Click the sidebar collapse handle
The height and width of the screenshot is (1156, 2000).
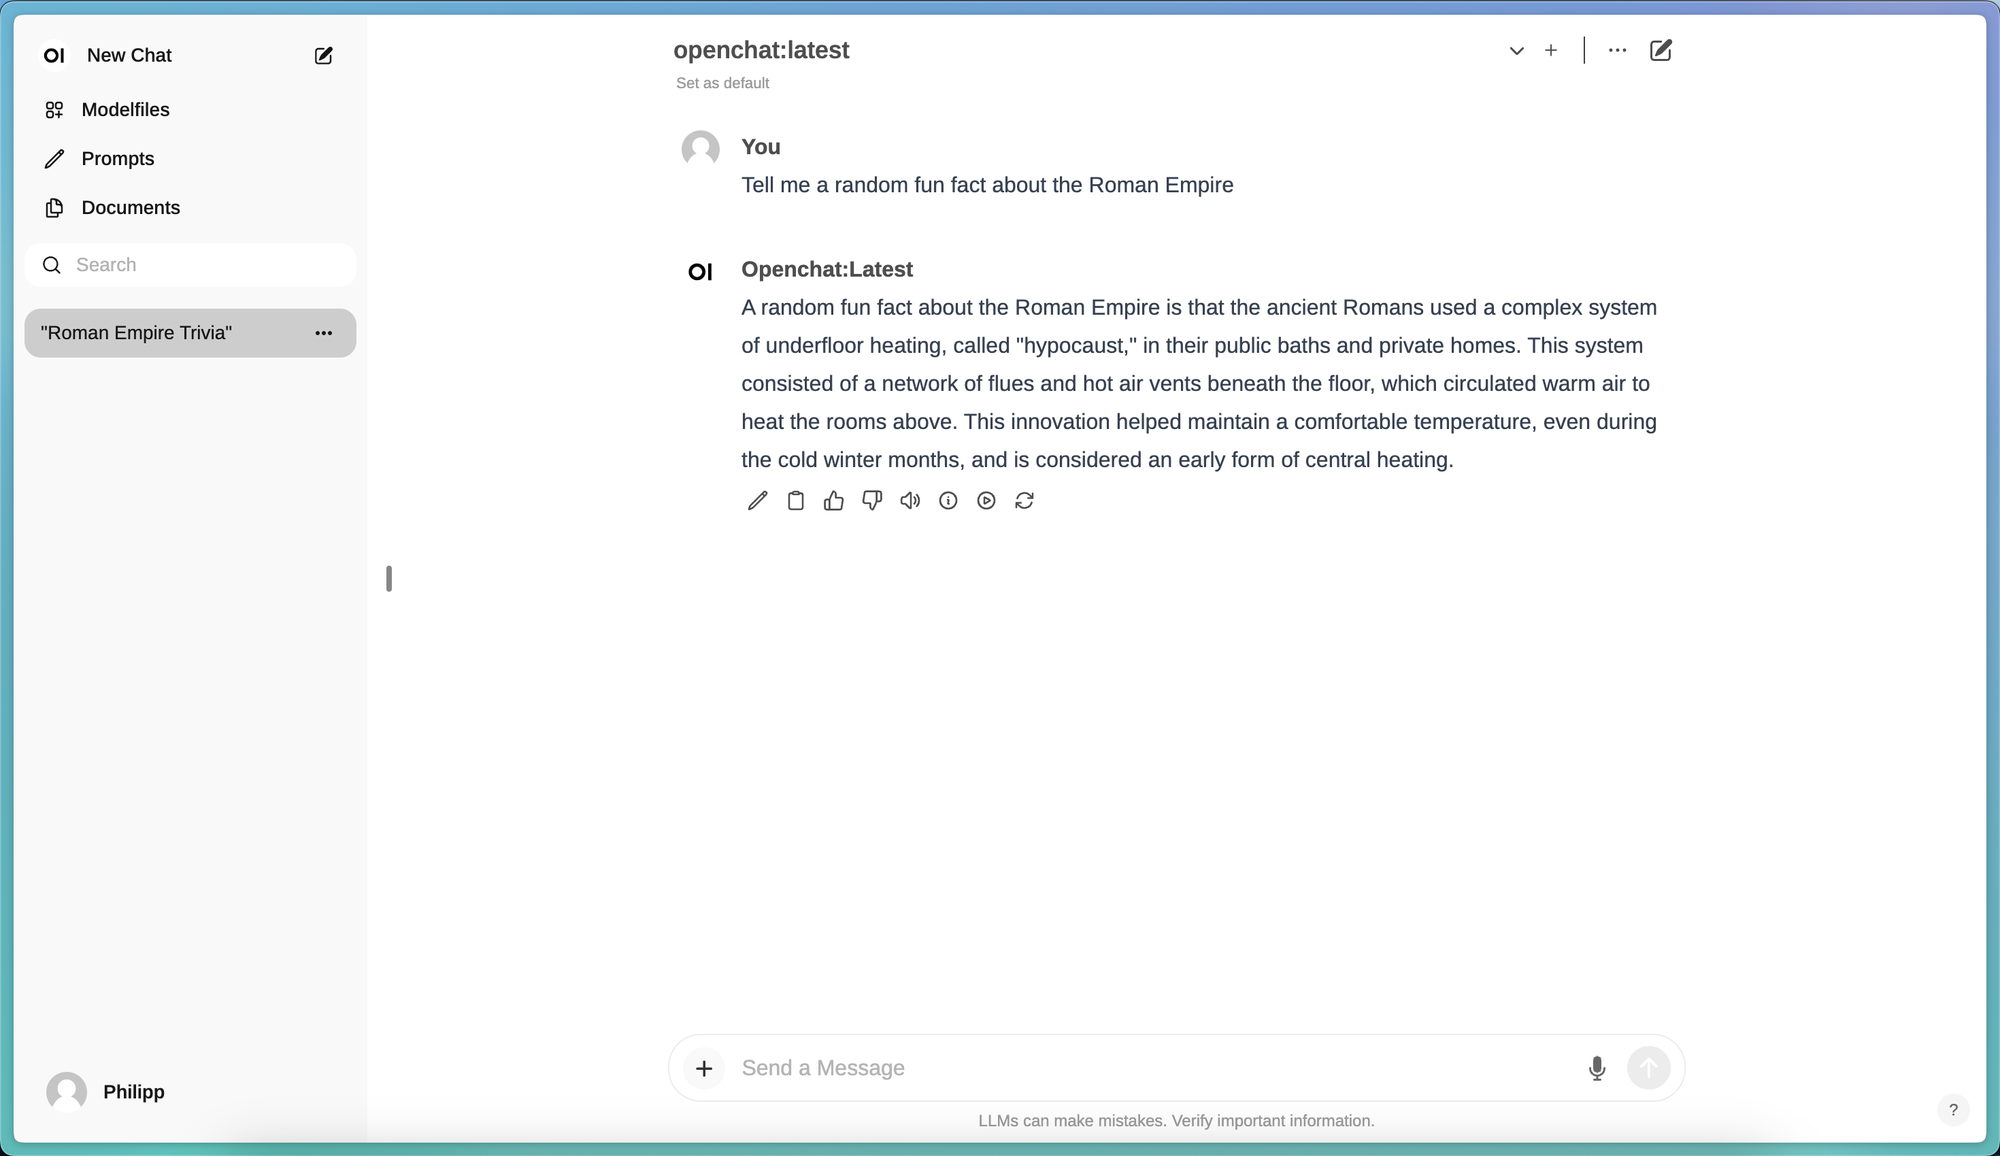(389, 579)
